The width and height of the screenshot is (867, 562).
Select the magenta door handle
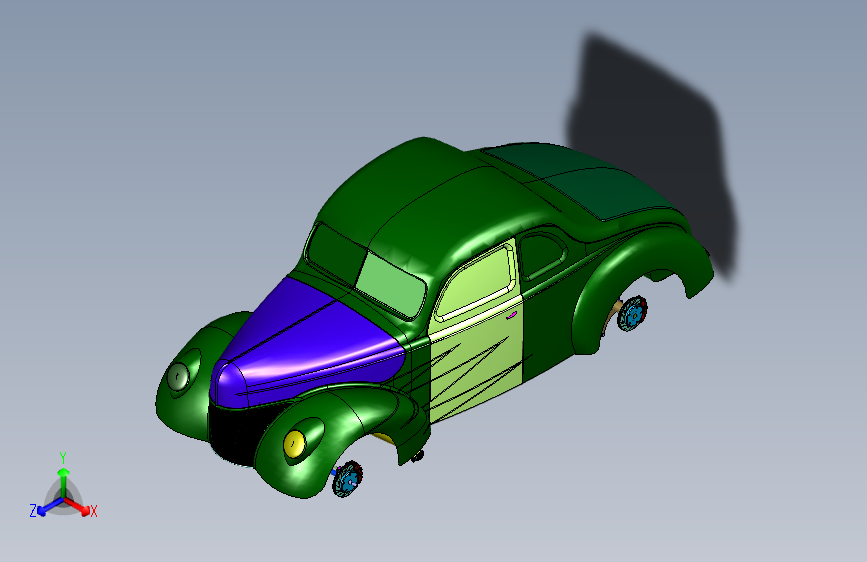click(512, 315)
